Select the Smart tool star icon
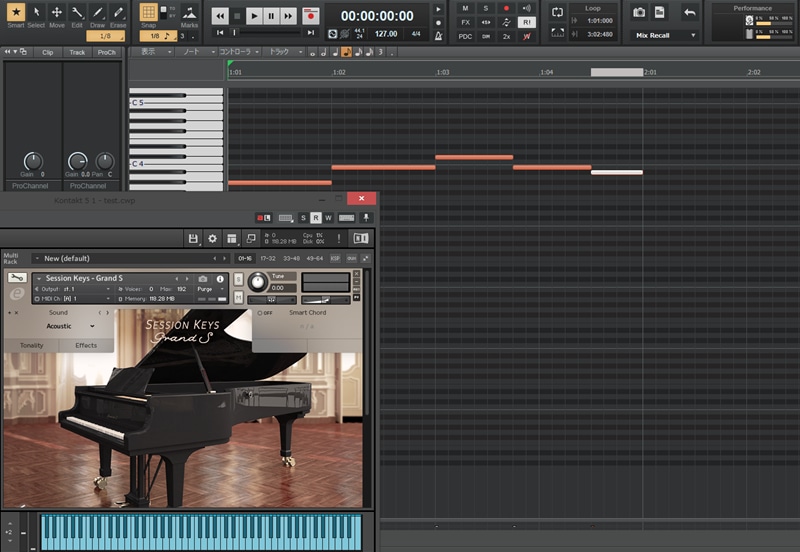The width and height of the screenshot is (800, 552). [x=16, y=12]
